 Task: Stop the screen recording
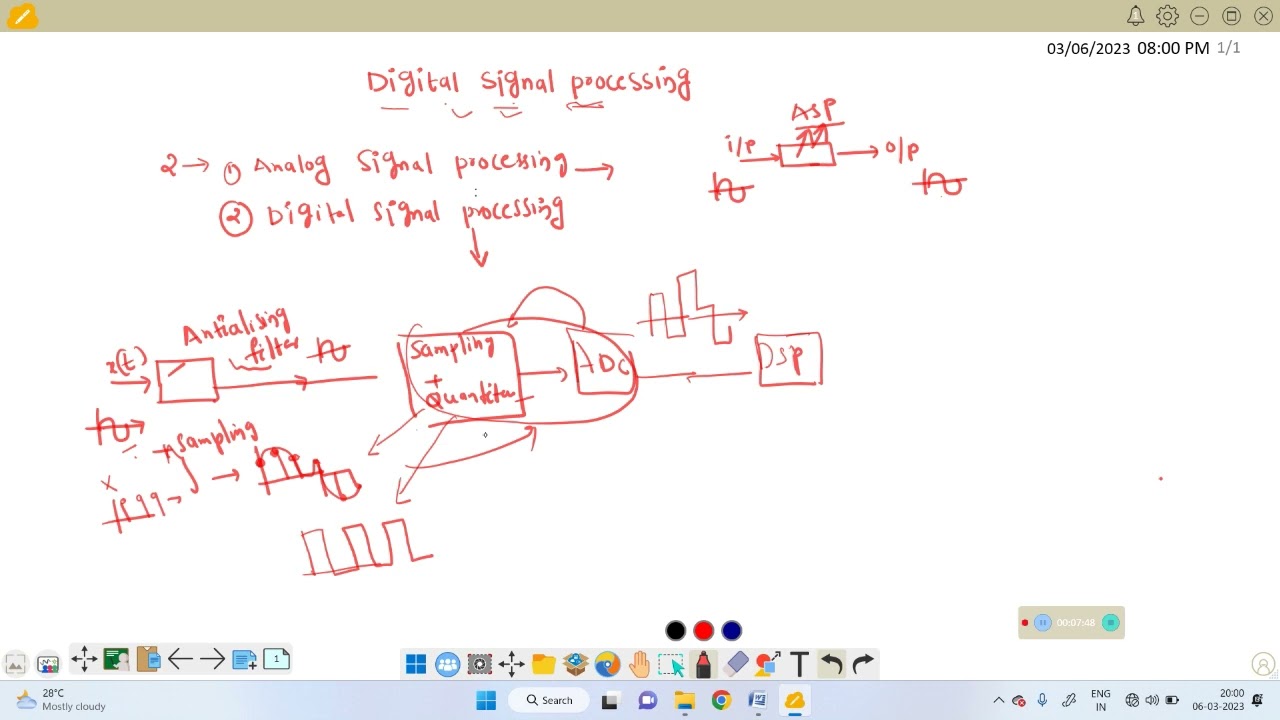[1110, 622]
